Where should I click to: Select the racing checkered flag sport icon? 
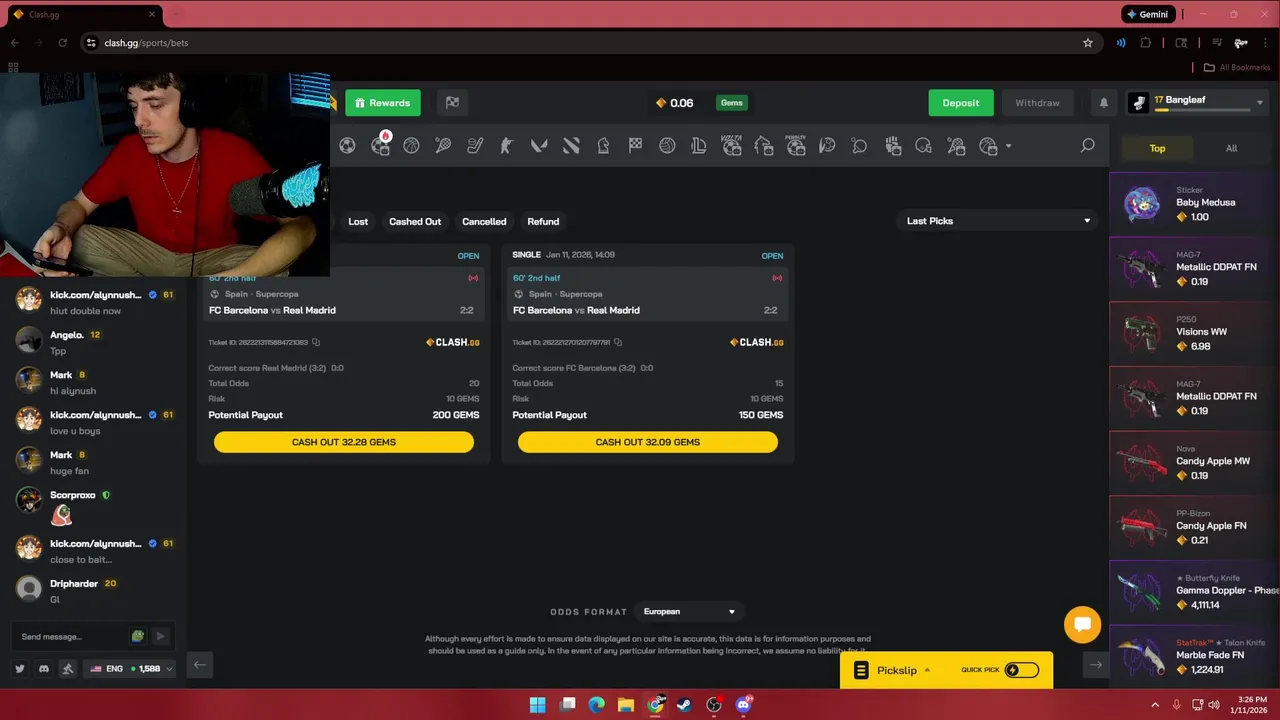(635, 146)
